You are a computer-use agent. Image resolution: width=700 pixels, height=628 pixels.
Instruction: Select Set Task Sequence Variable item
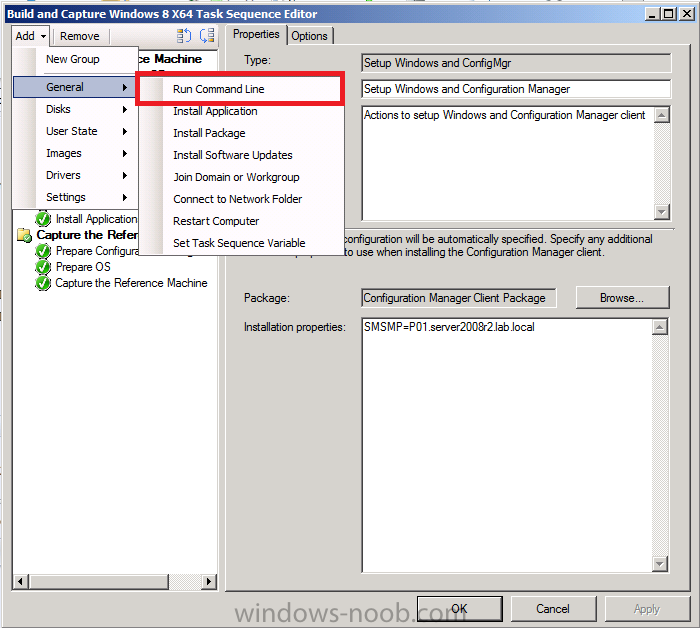coord(241,243)
